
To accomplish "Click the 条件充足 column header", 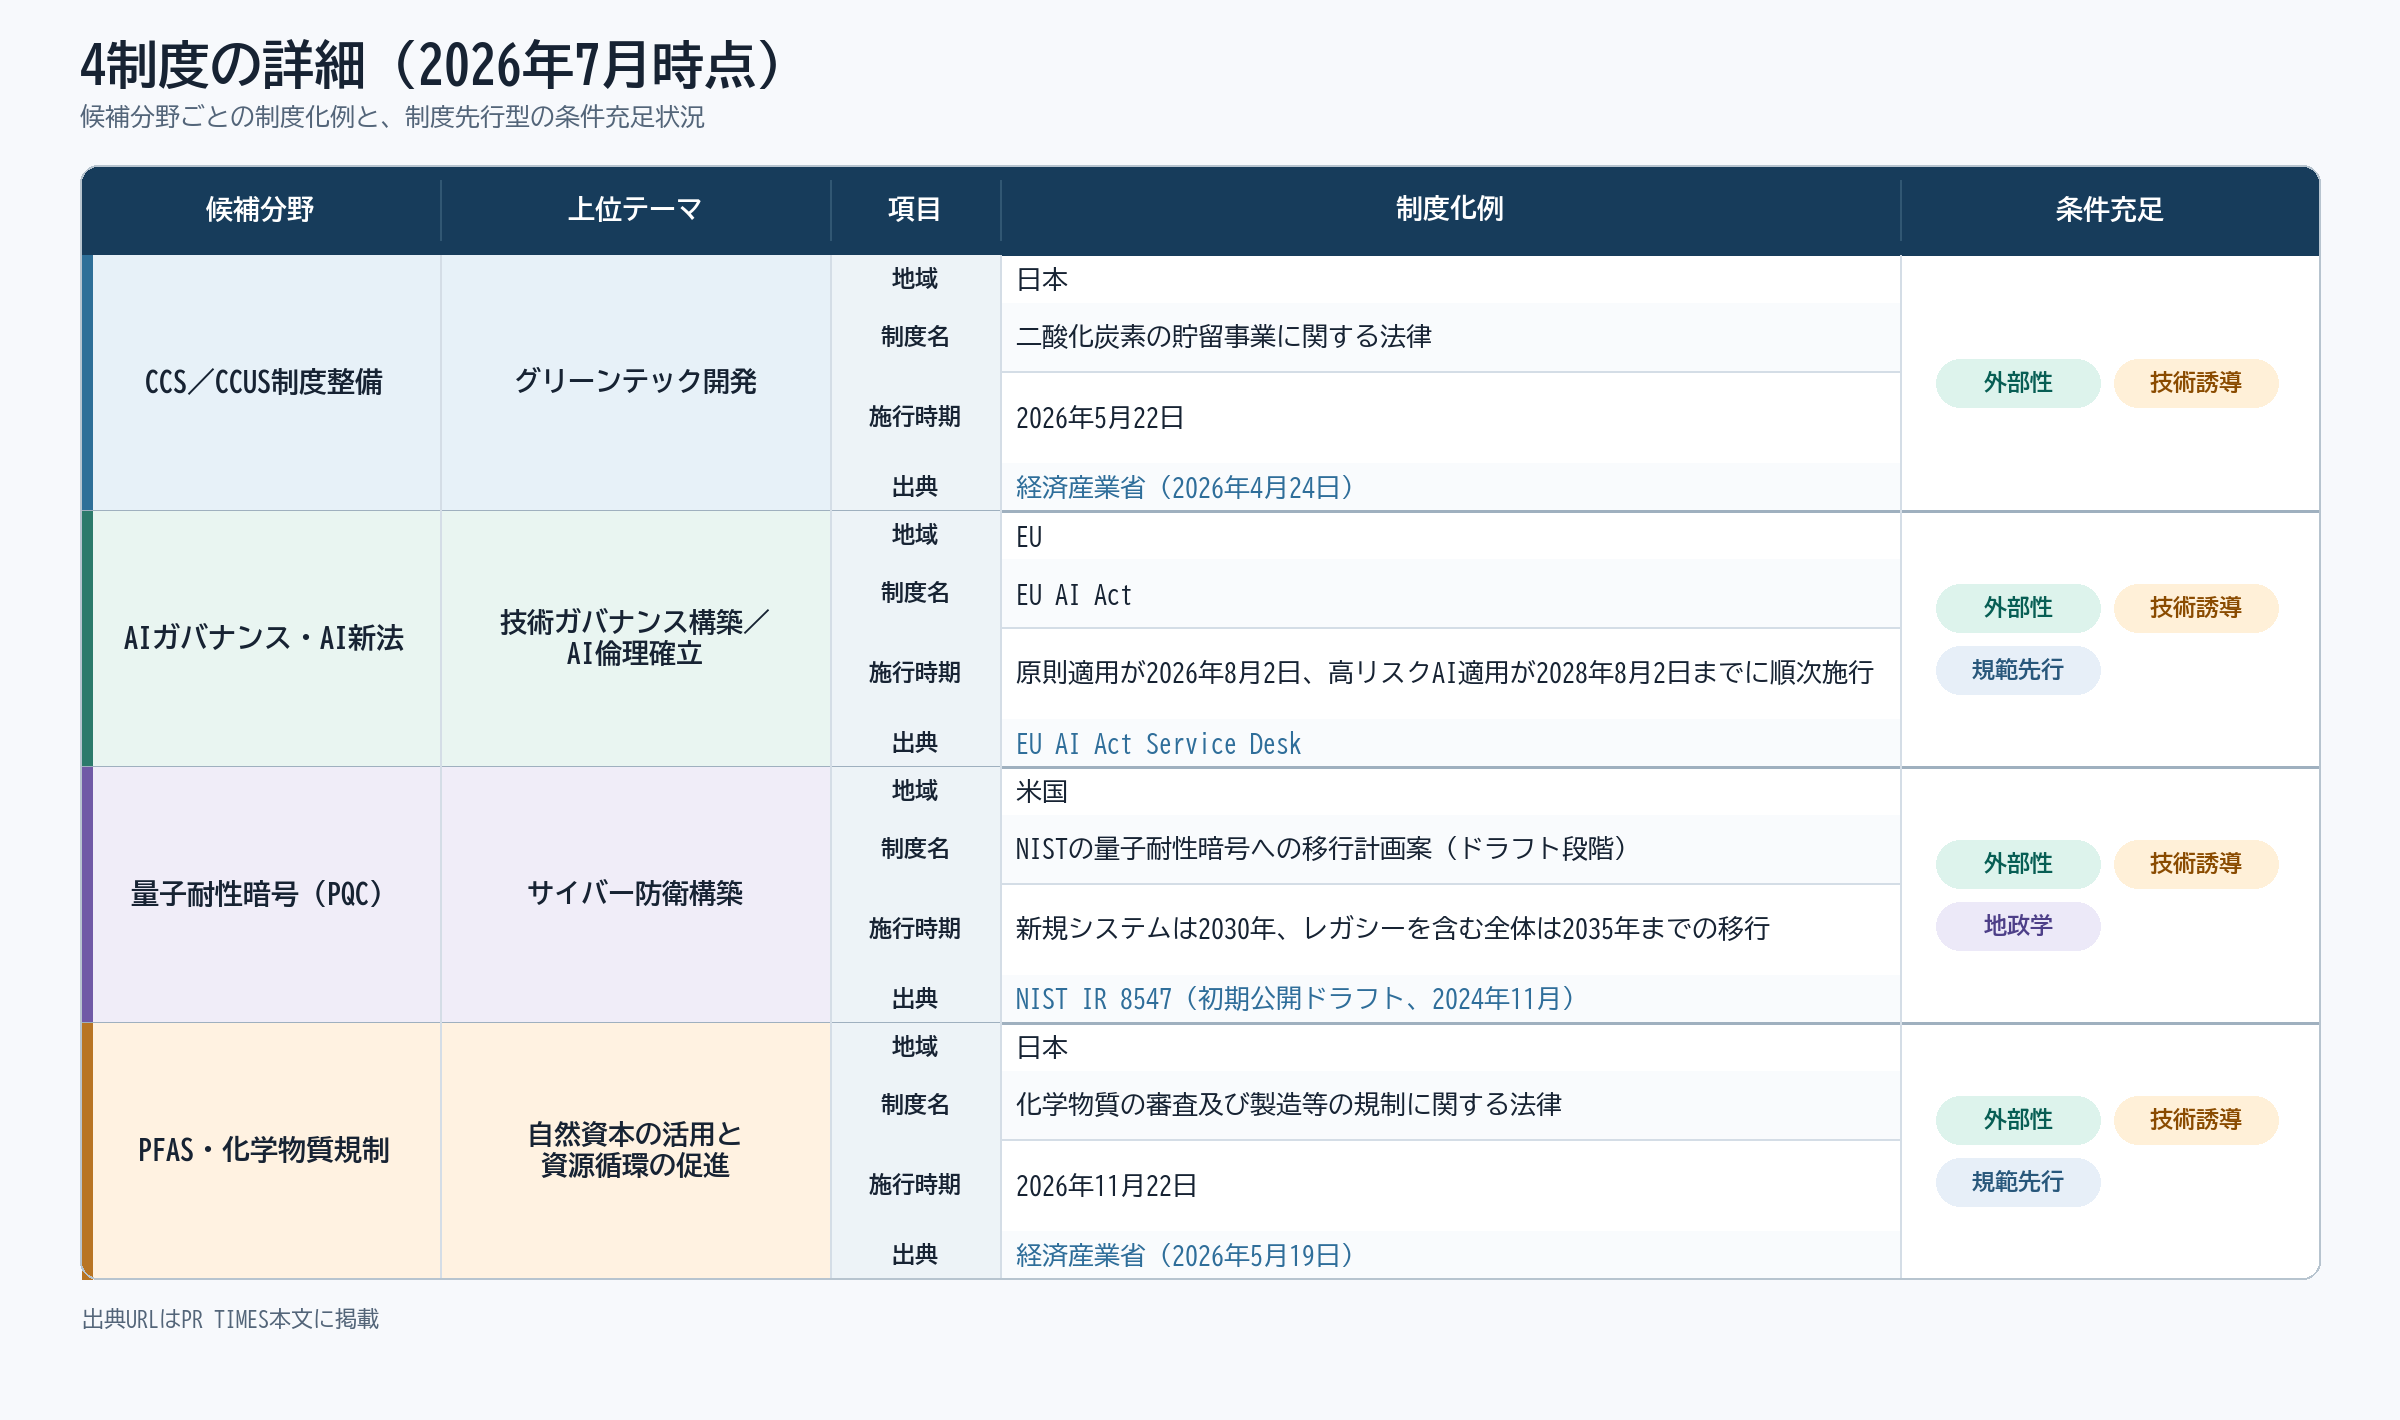I will point(2109,209).
